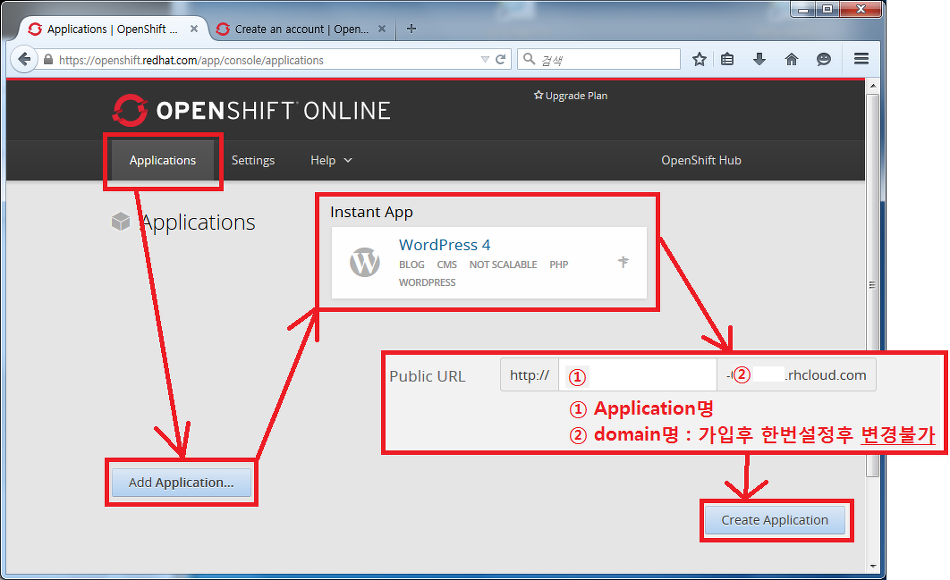The width and height of the screenshot is (950, 580).
Task: Click the Instant App heading
Action: tap(371, 212)
